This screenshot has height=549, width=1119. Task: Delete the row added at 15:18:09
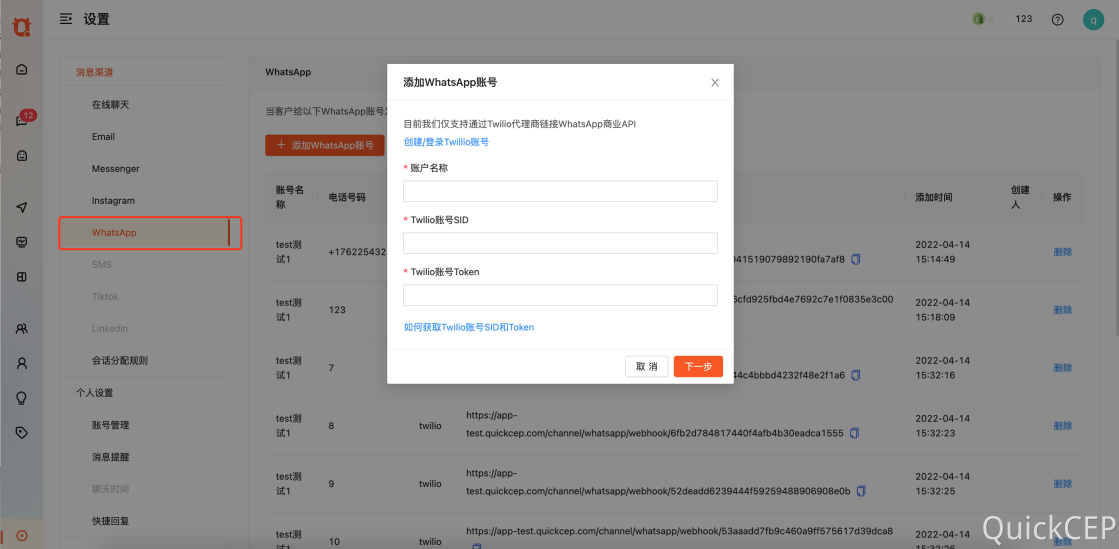coord(1063,310)
